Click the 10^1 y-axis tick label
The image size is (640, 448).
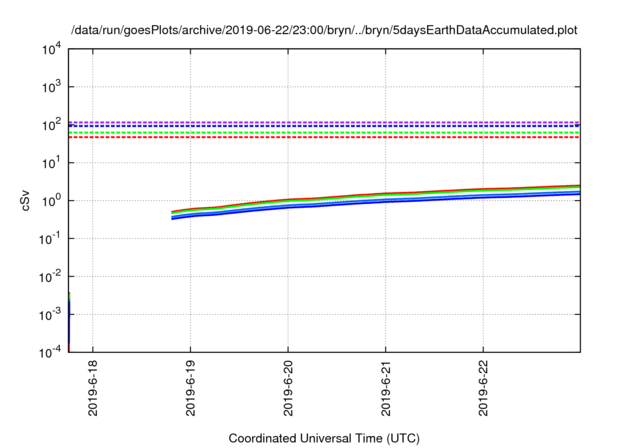51,162
